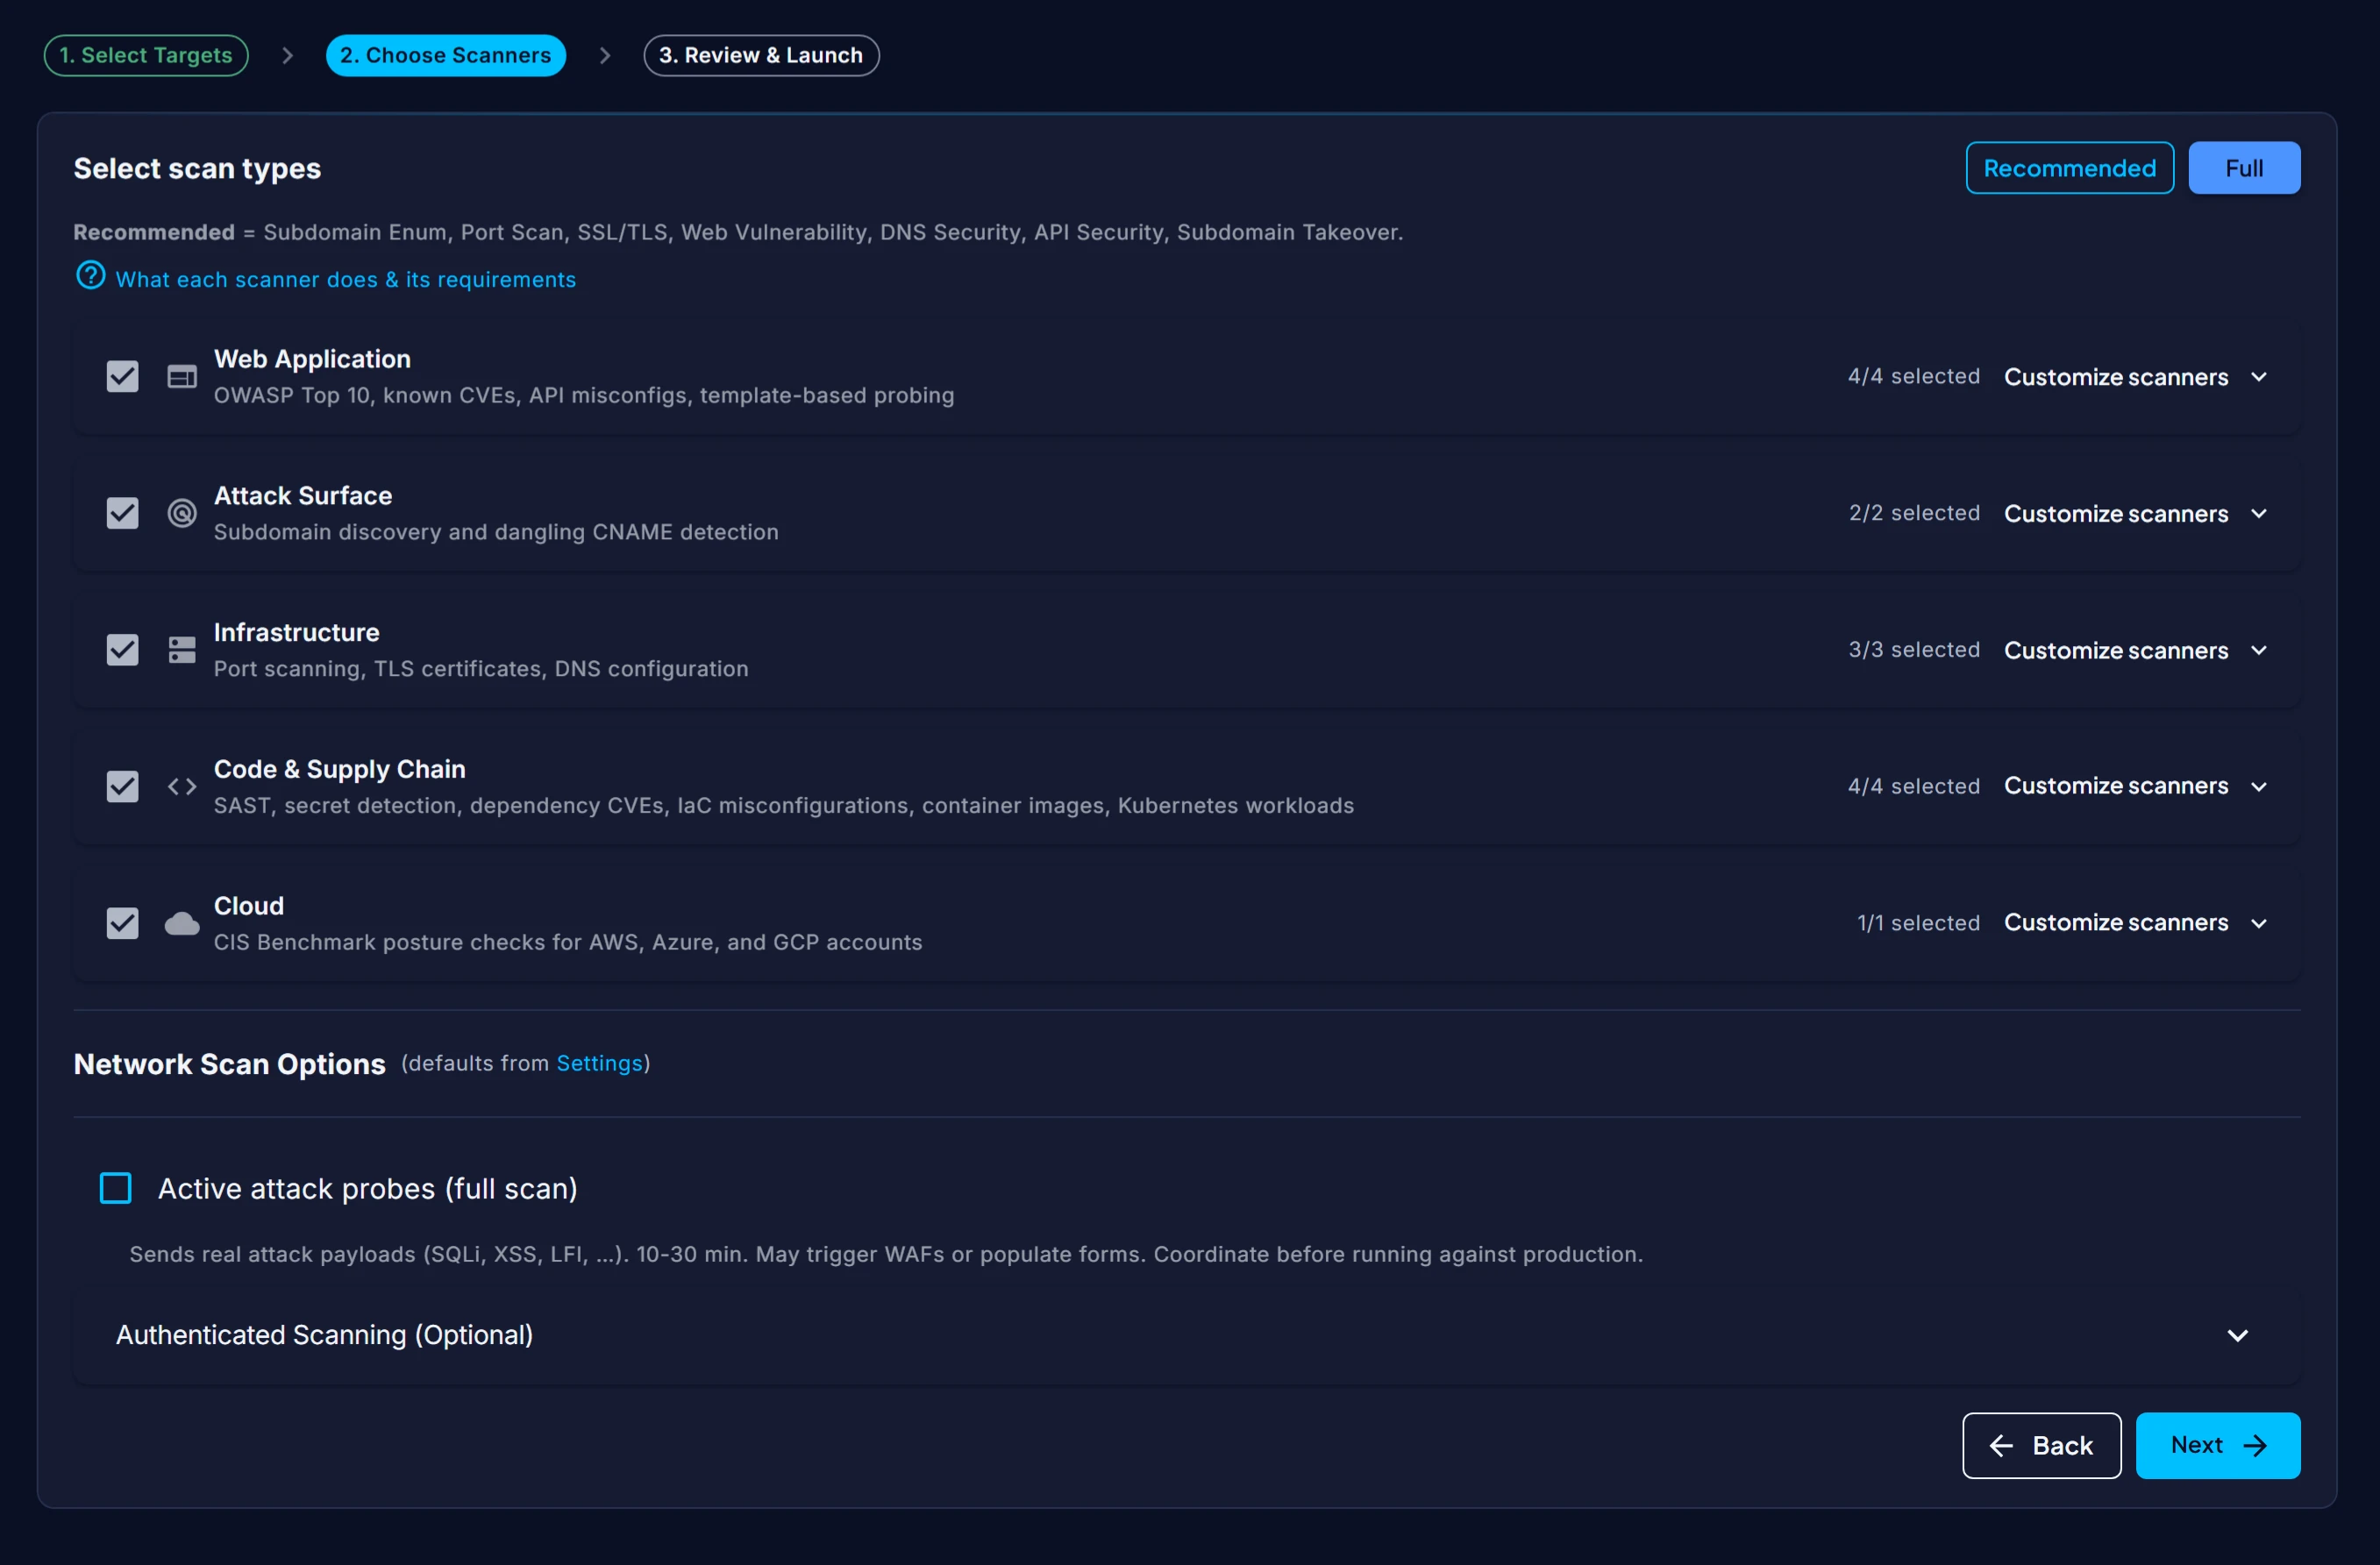This screenshot has height=1565, width=2380.
Task: Click the help question-mark icon
Action: [x=91, y=275]
